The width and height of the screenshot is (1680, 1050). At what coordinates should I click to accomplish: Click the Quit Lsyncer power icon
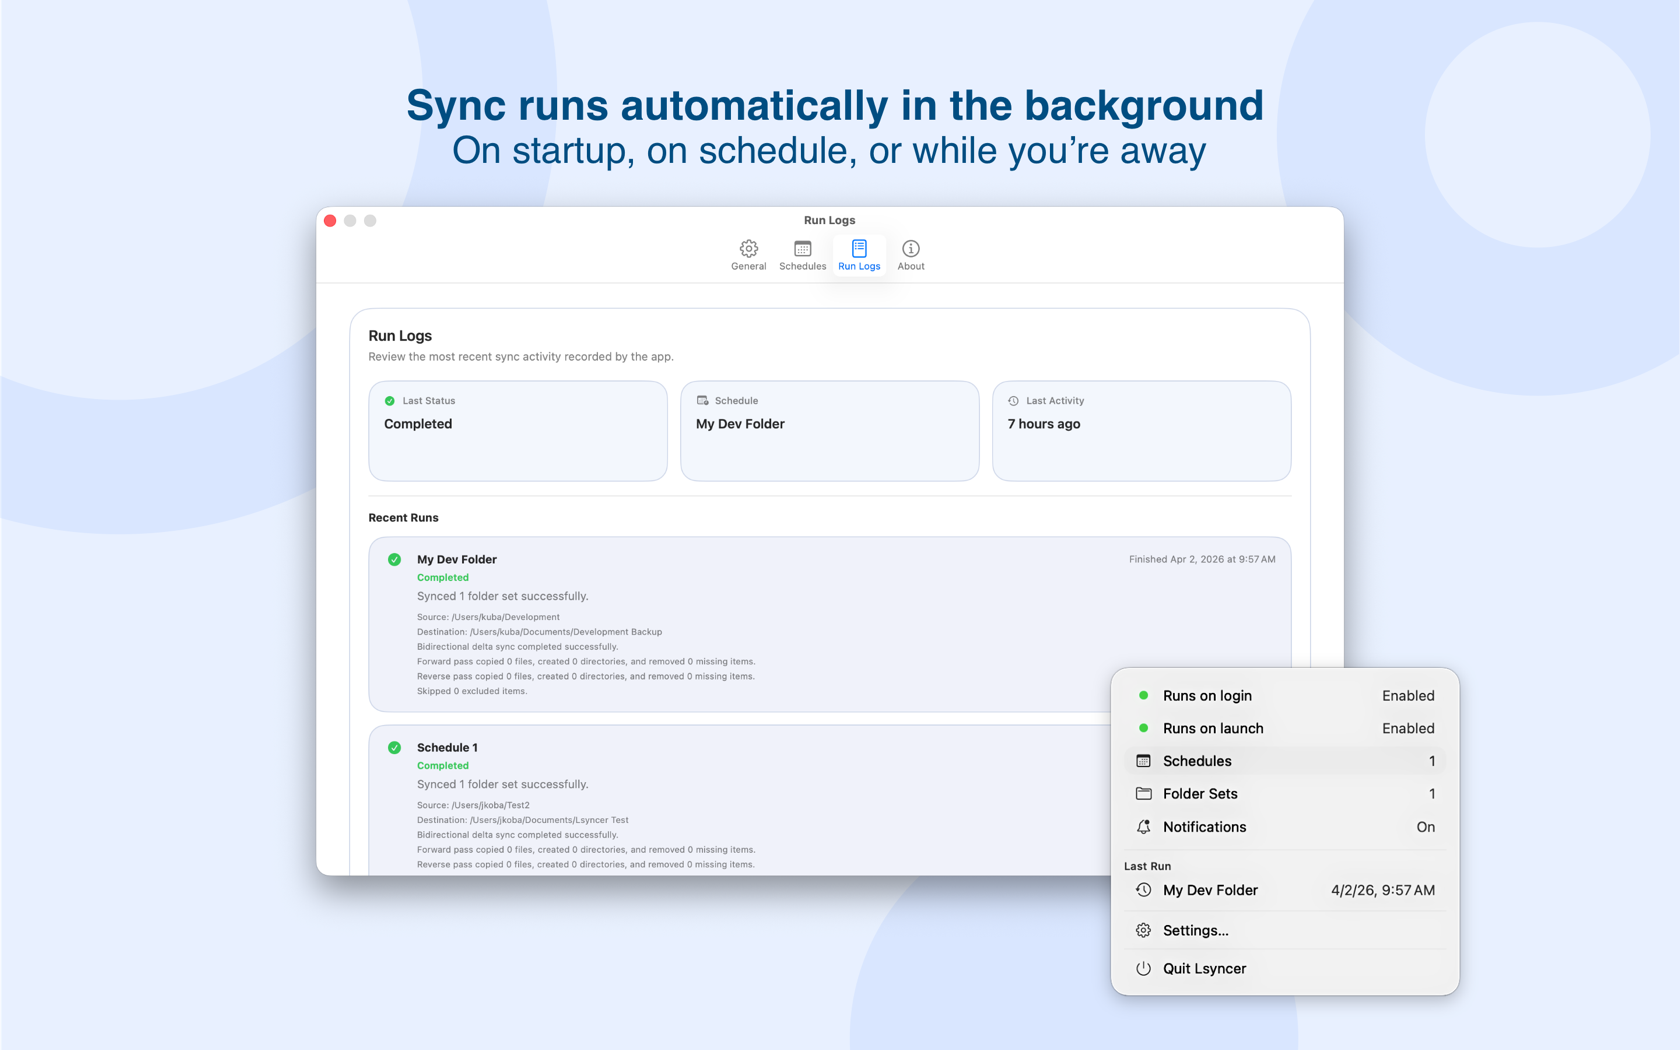(x=1143, y=969)
